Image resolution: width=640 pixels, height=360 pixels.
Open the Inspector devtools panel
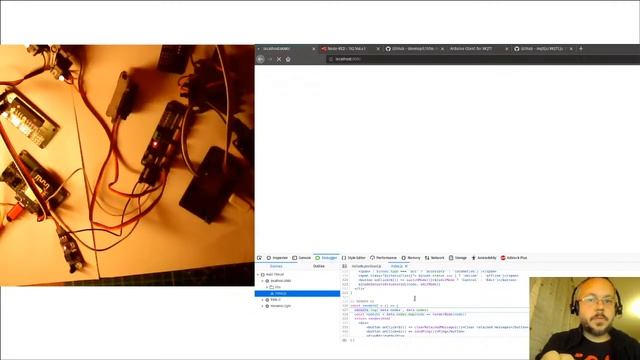(x=277, y=258)
